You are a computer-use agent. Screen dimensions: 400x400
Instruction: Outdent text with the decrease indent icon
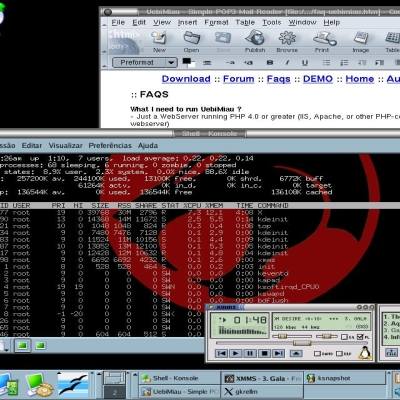362,62
